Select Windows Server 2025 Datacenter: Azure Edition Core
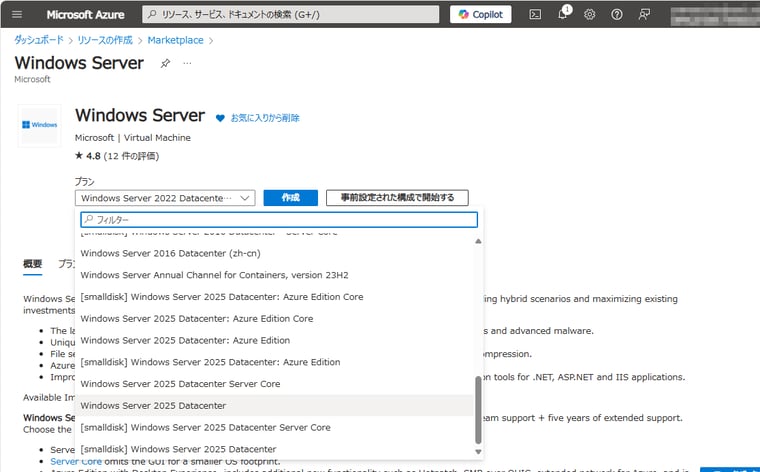 point(274,318)
